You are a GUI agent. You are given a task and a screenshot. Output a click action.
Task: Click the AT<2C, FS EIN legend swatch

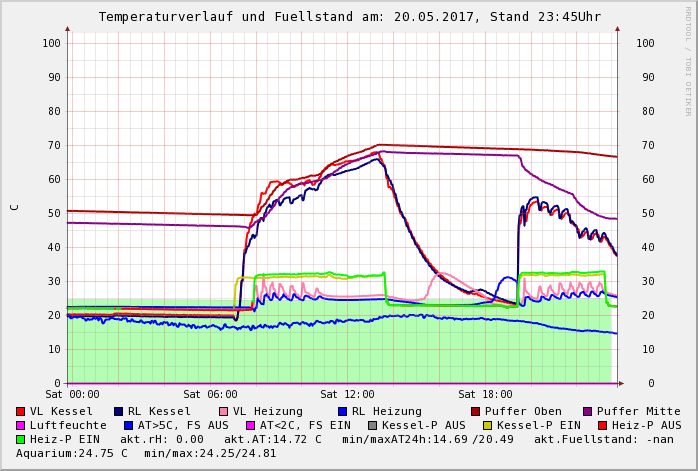click(251, 425)
